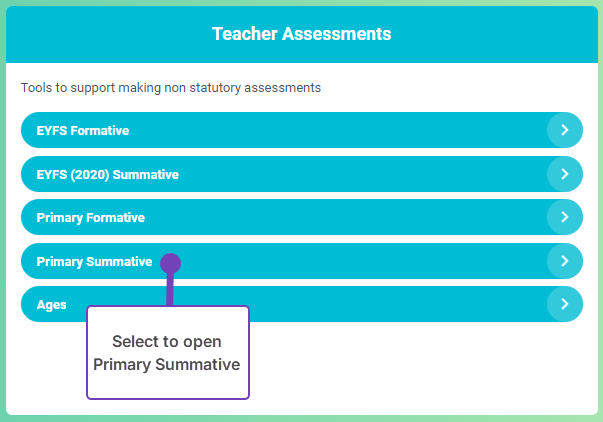This screenshot has height=422, width=603.
Task: Click the chevron circle on the Ages row
Action: [x=565, y=304]
